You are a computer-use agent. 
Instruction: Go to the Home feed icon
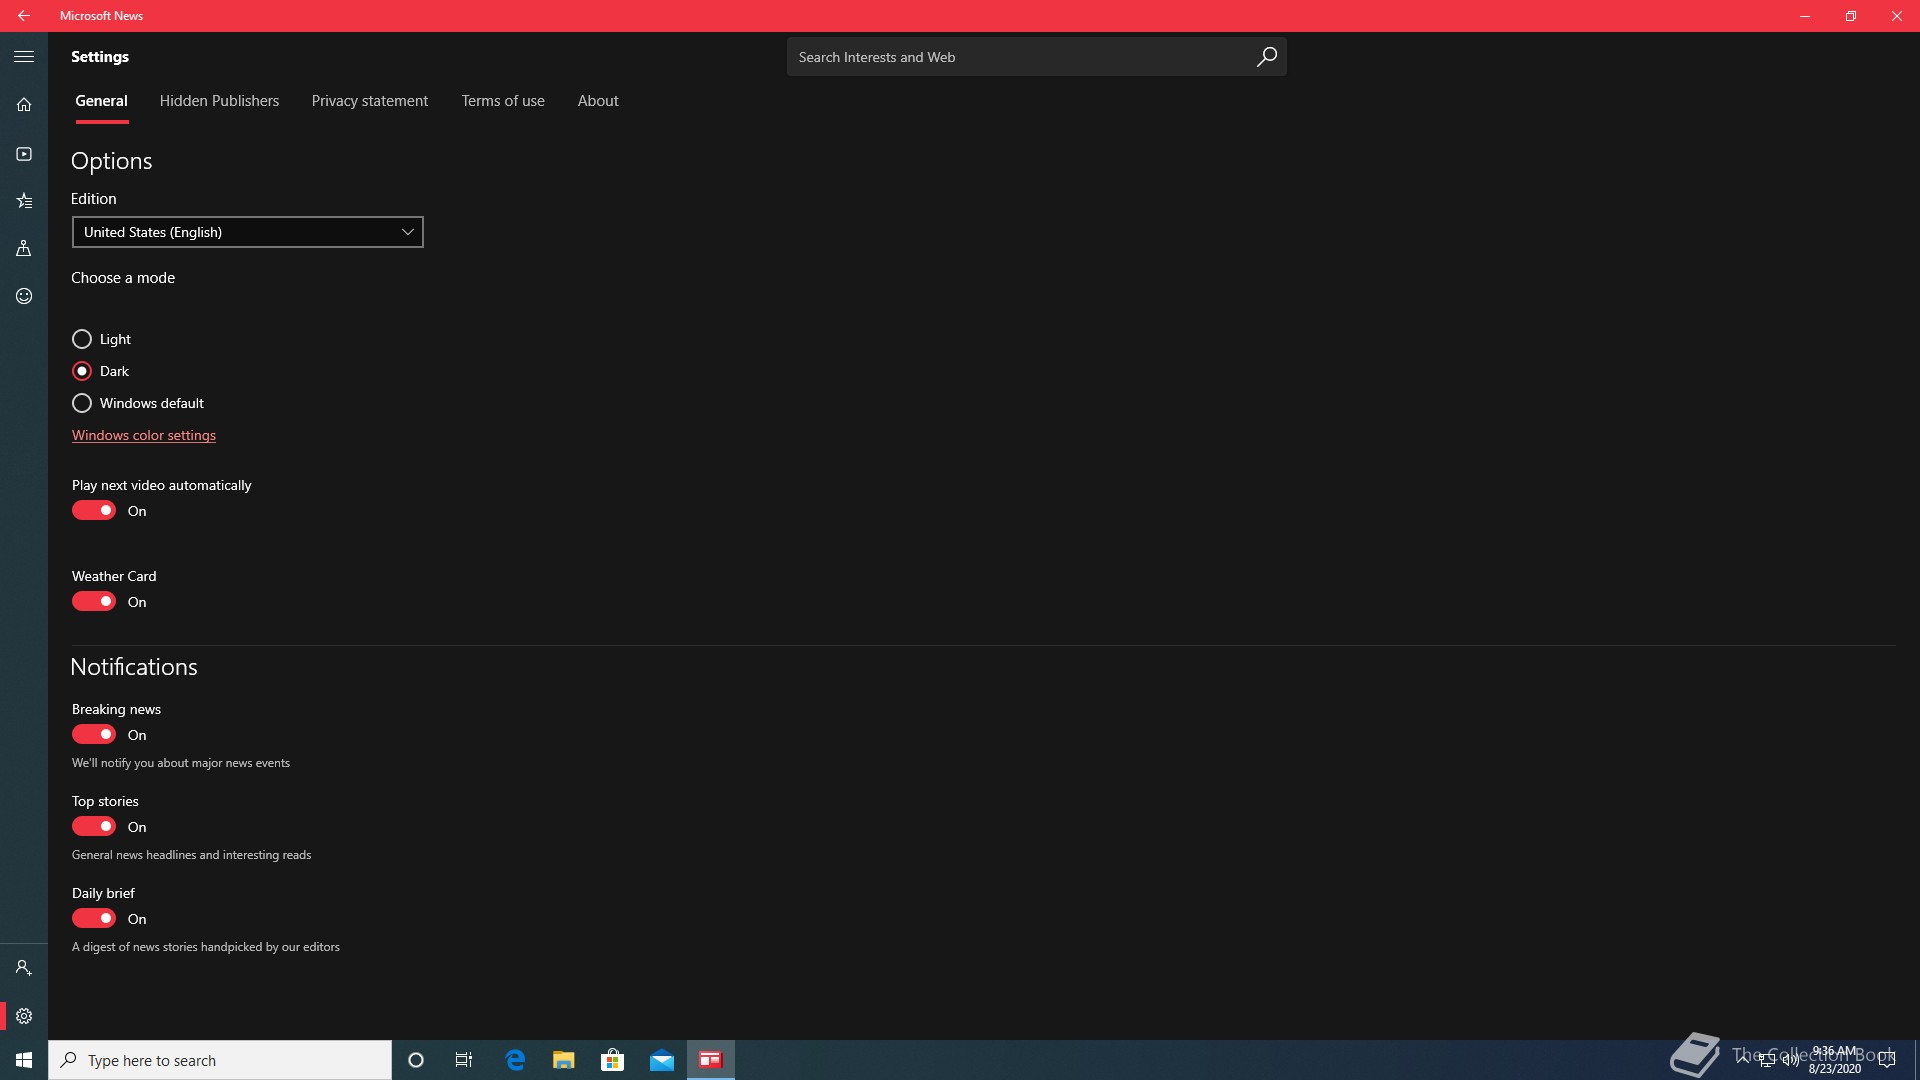click(x=24, y=104)
